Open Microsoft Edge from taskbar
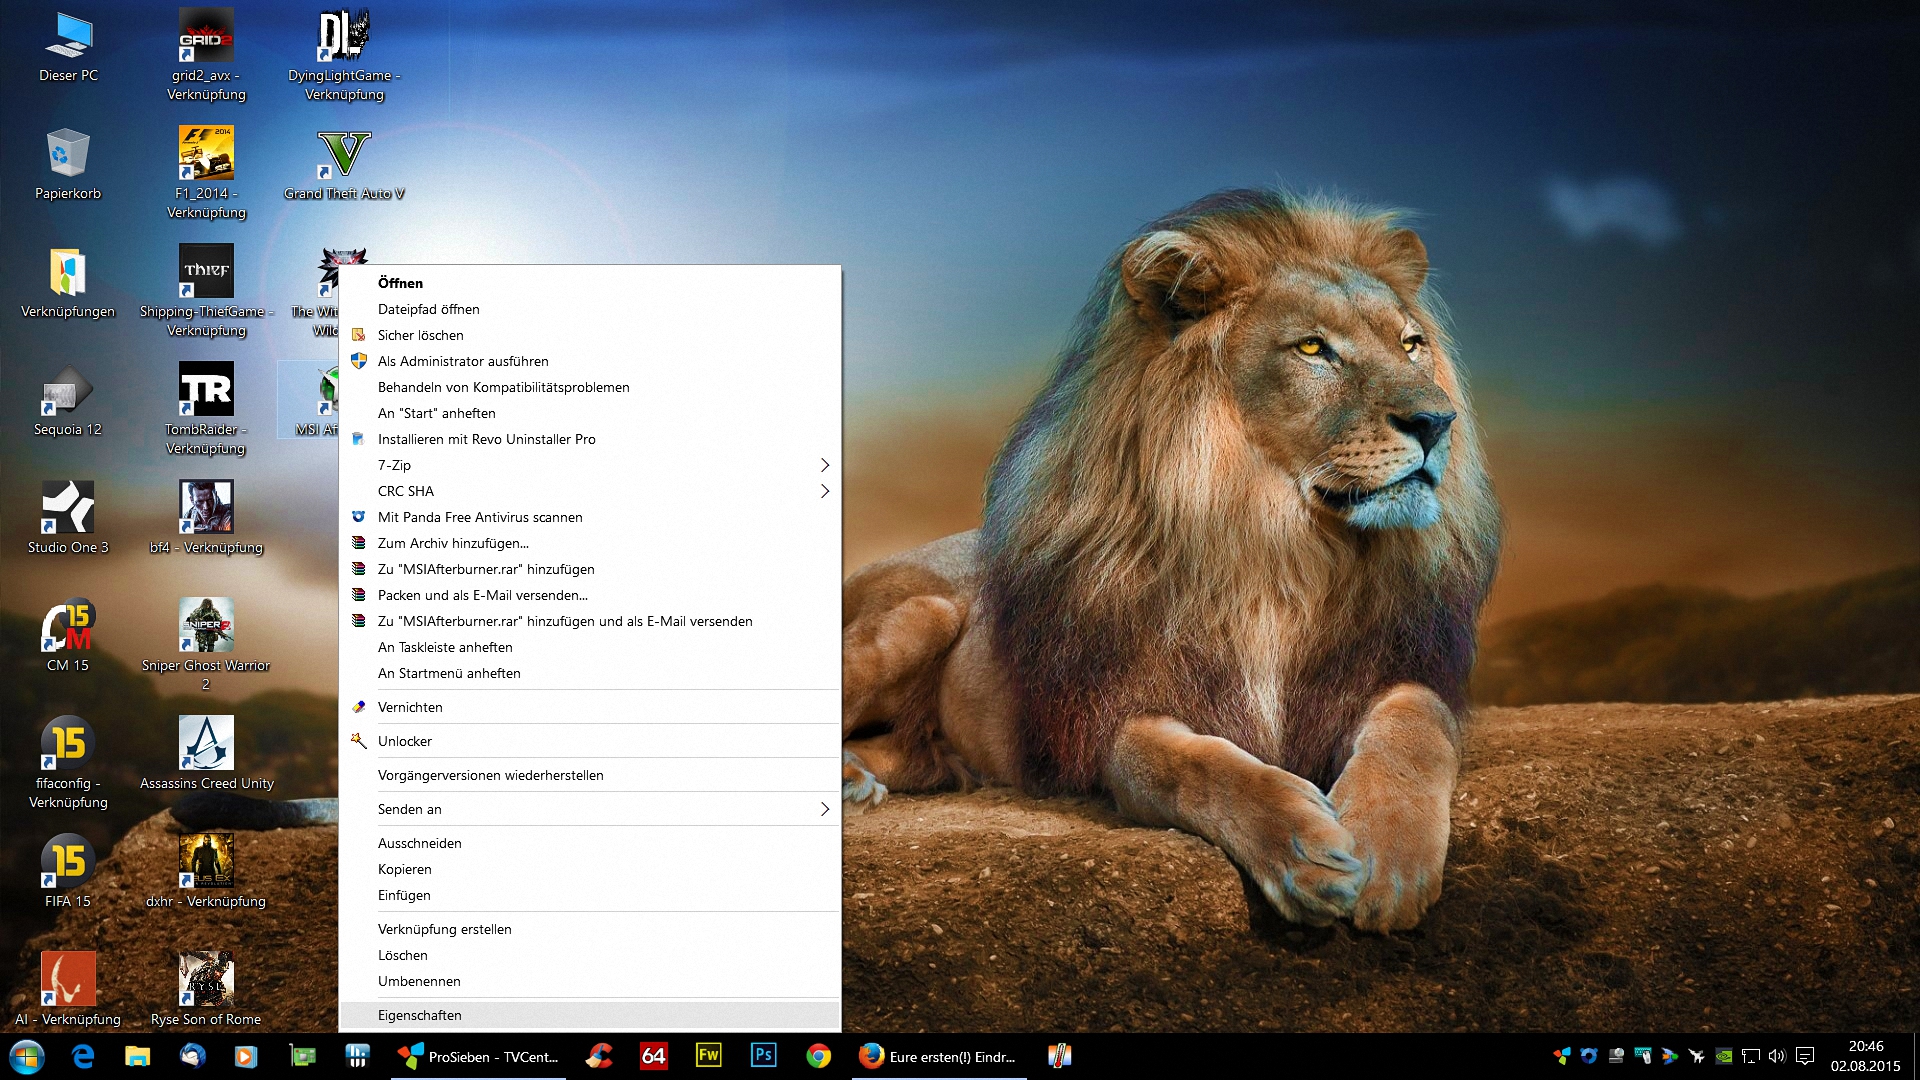Screen dimensions: 1920x1080 (83, 1056)
